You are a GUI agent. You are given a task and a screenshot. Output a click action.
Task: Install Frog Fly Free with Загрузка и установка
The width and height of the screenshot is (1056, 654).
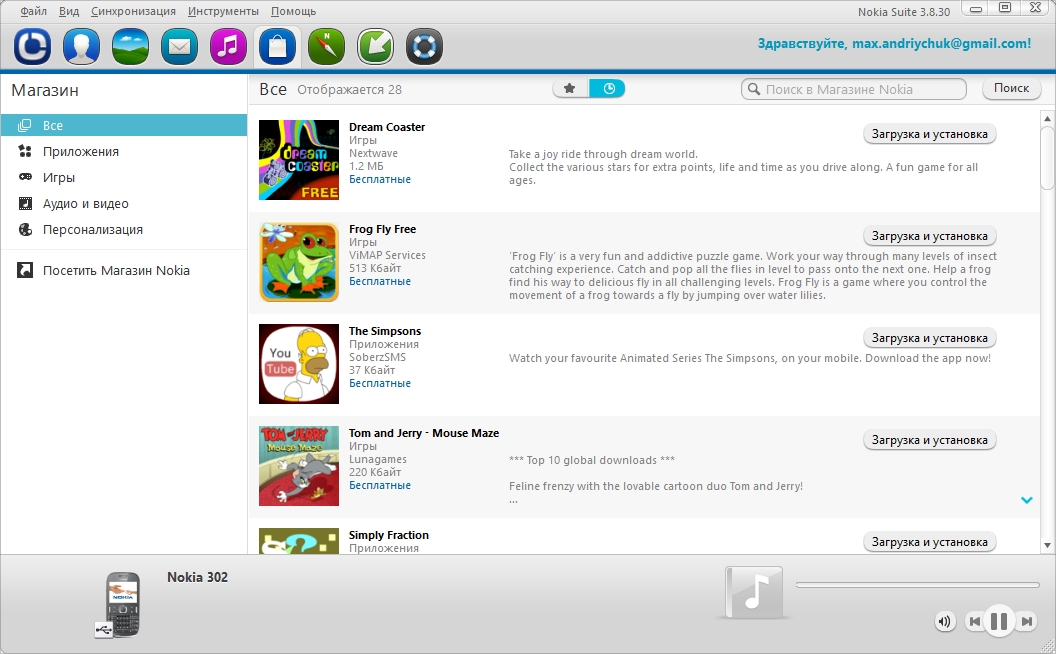point(929,236)
